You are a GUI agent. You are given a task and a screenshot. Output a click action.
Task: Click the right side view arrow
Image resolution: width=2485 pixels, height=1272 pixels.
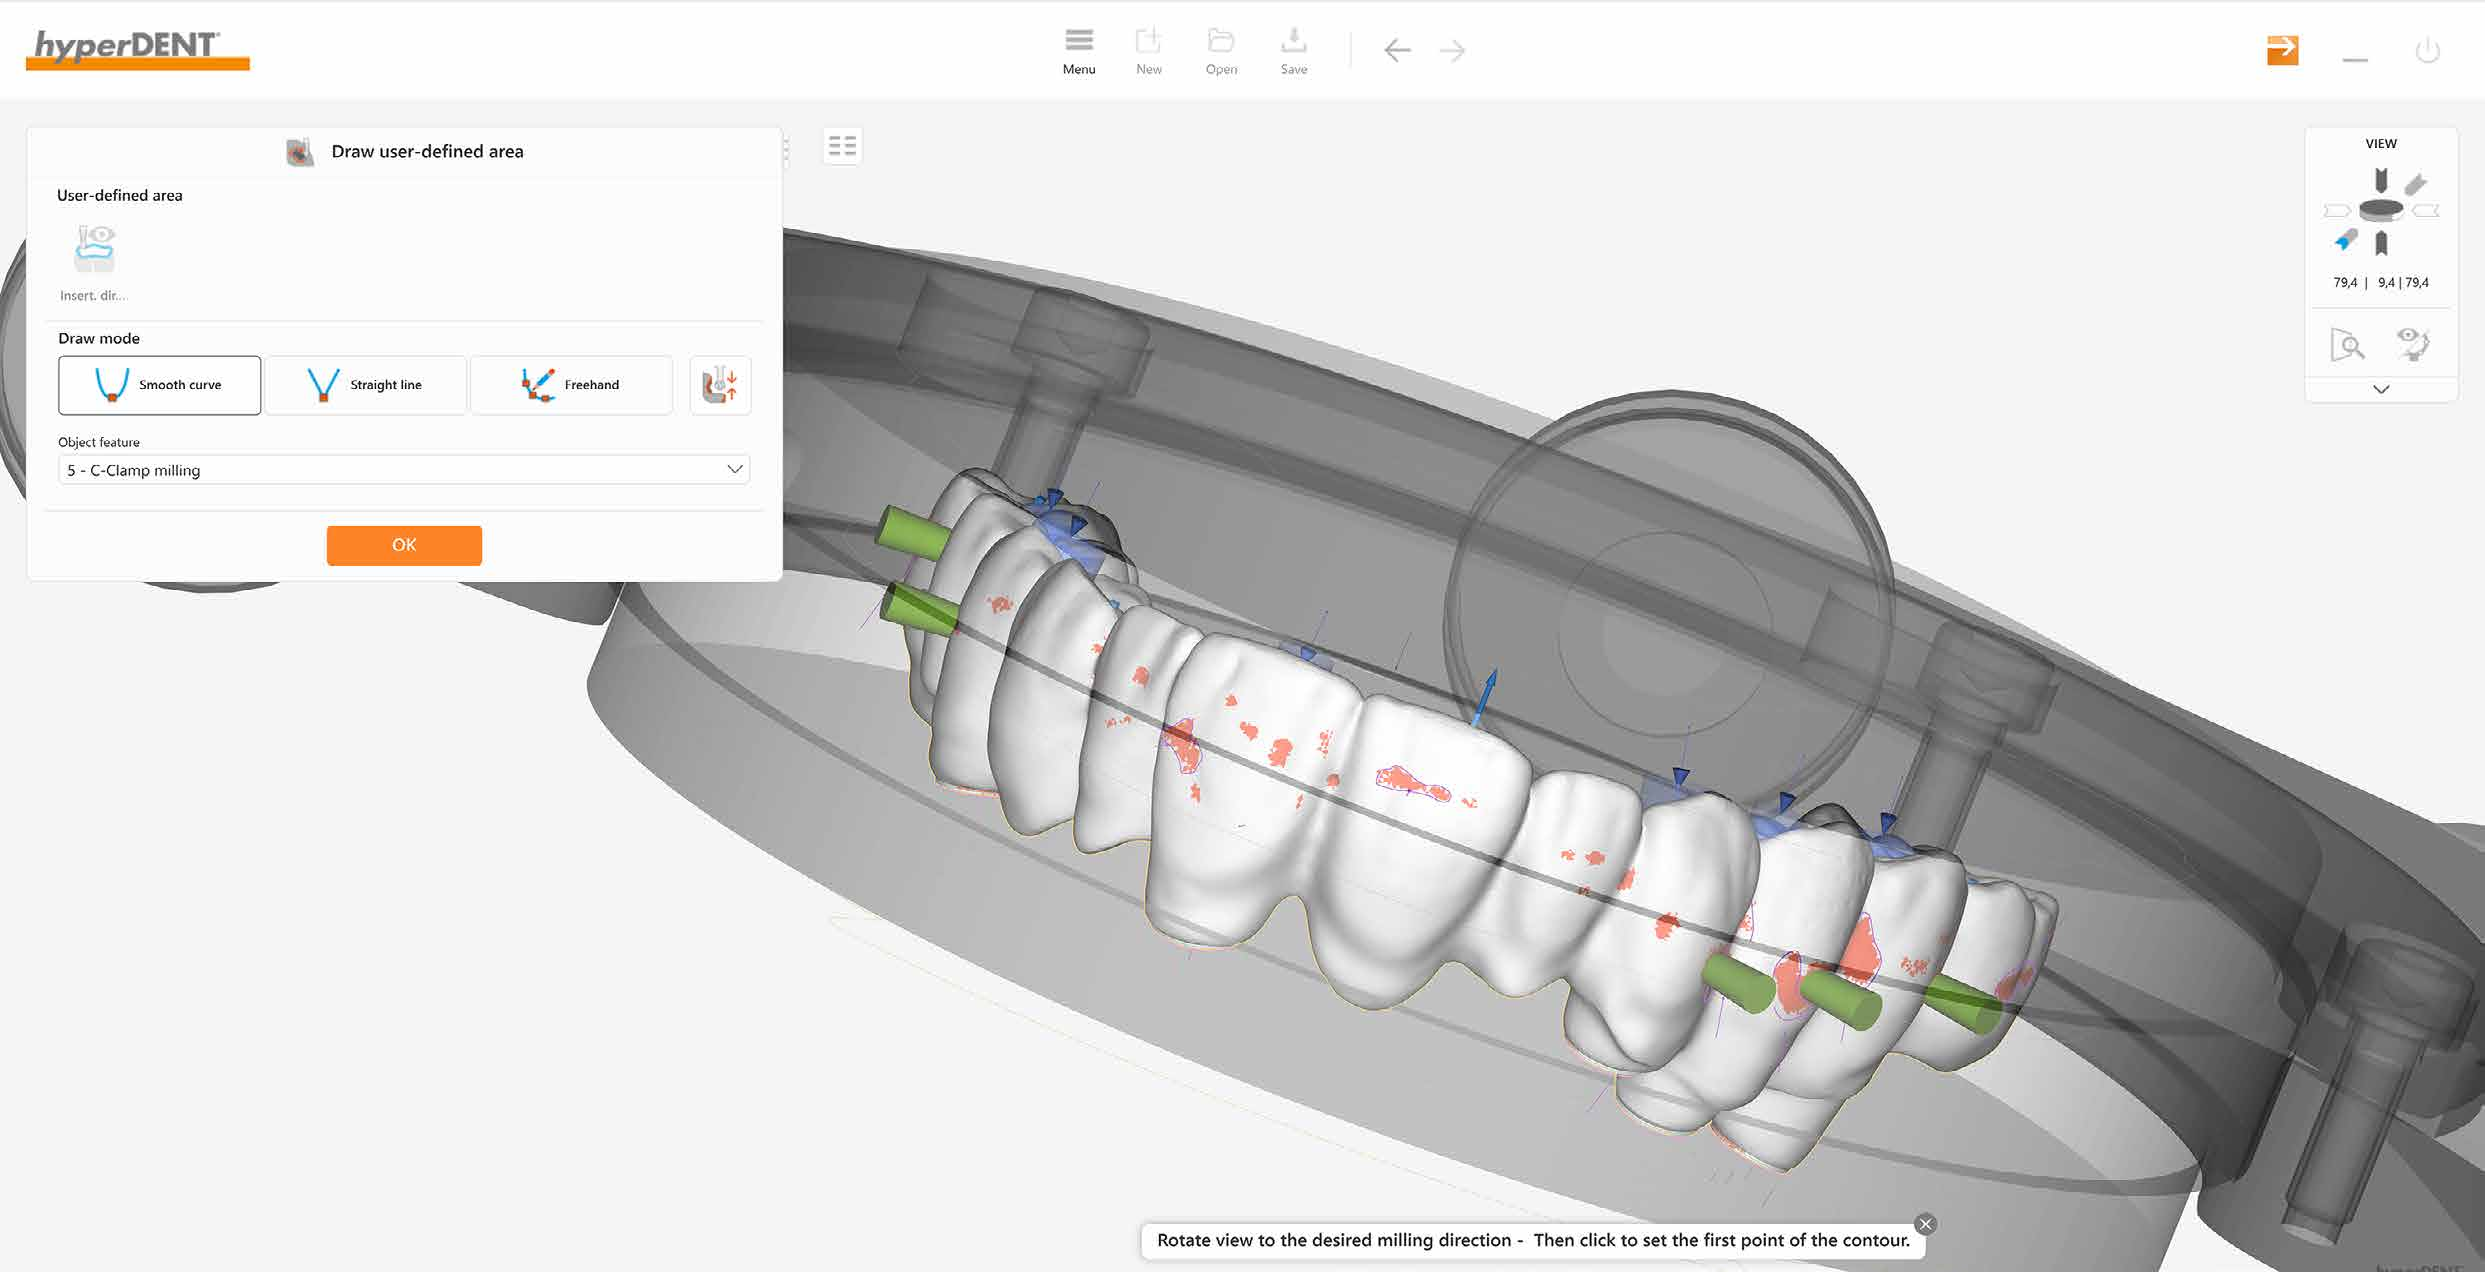click(2426, 211)
